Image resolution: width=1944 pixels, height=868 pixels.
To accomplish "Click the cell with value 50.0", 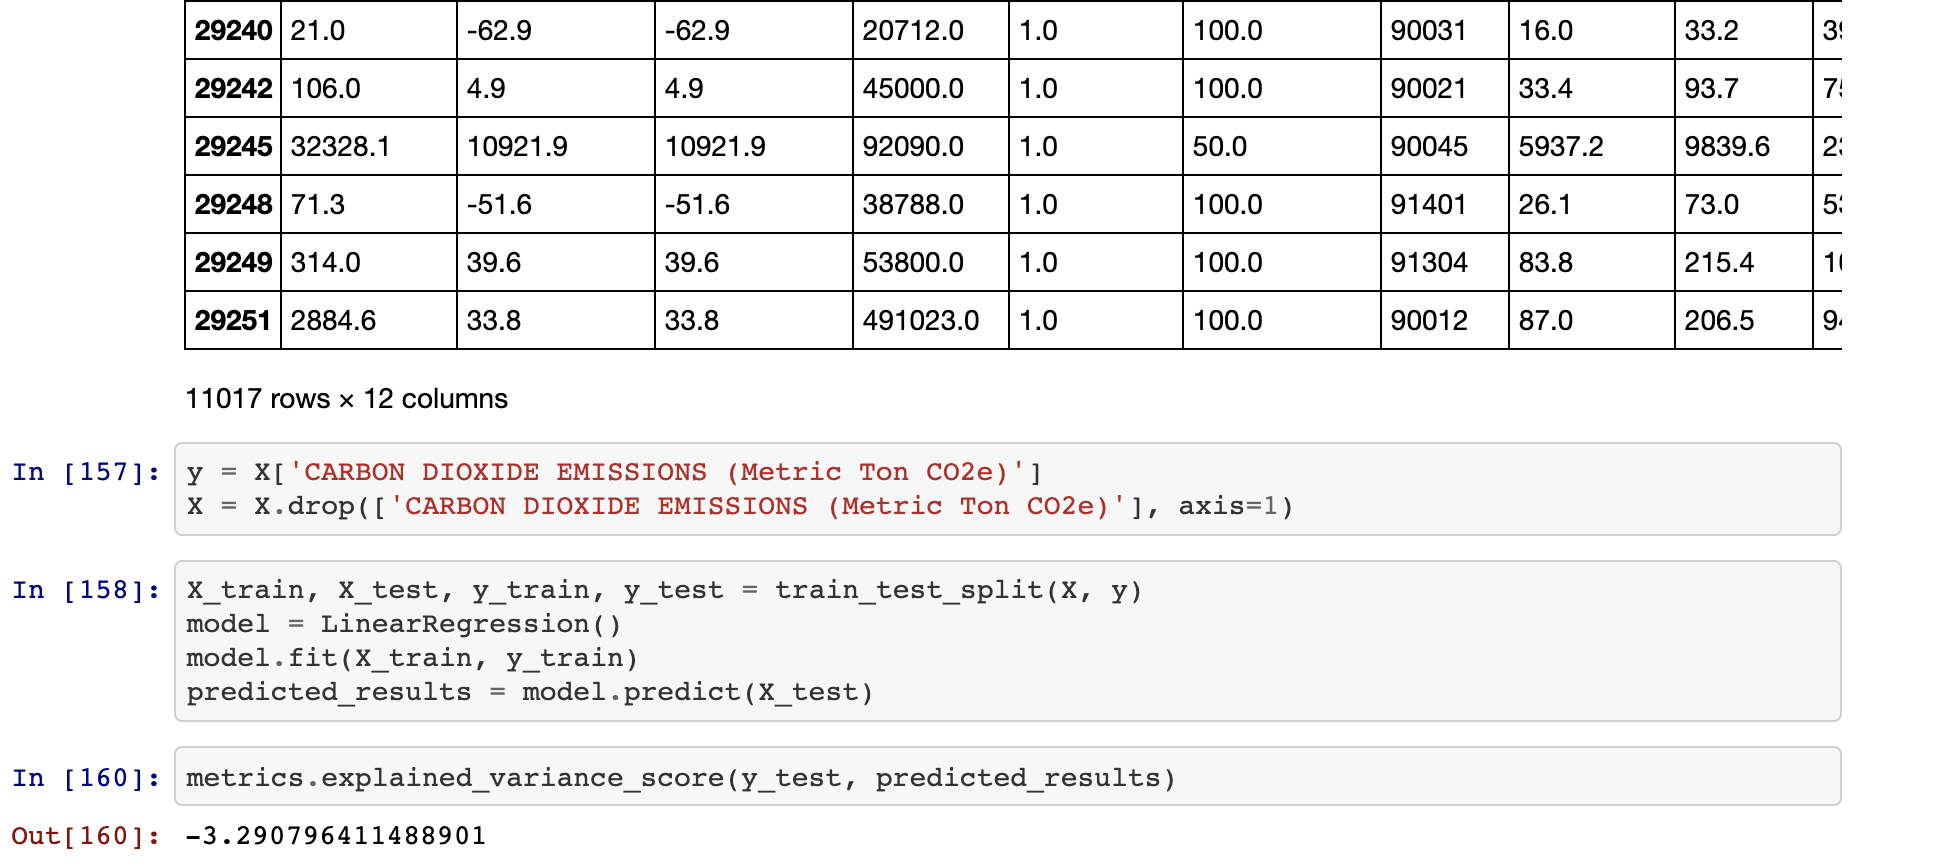I will (1282, 146).
